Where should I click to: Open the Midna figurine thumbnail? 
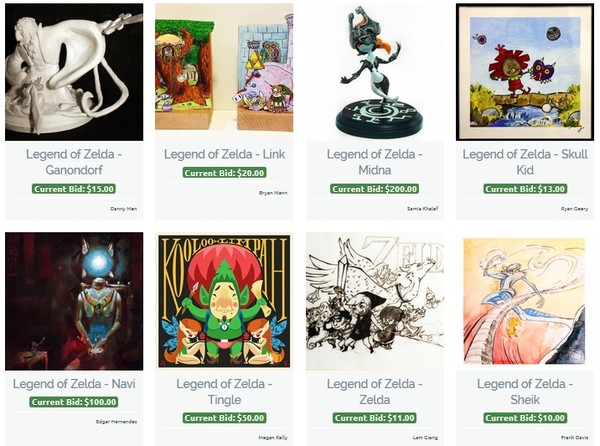tap(375, 72)
